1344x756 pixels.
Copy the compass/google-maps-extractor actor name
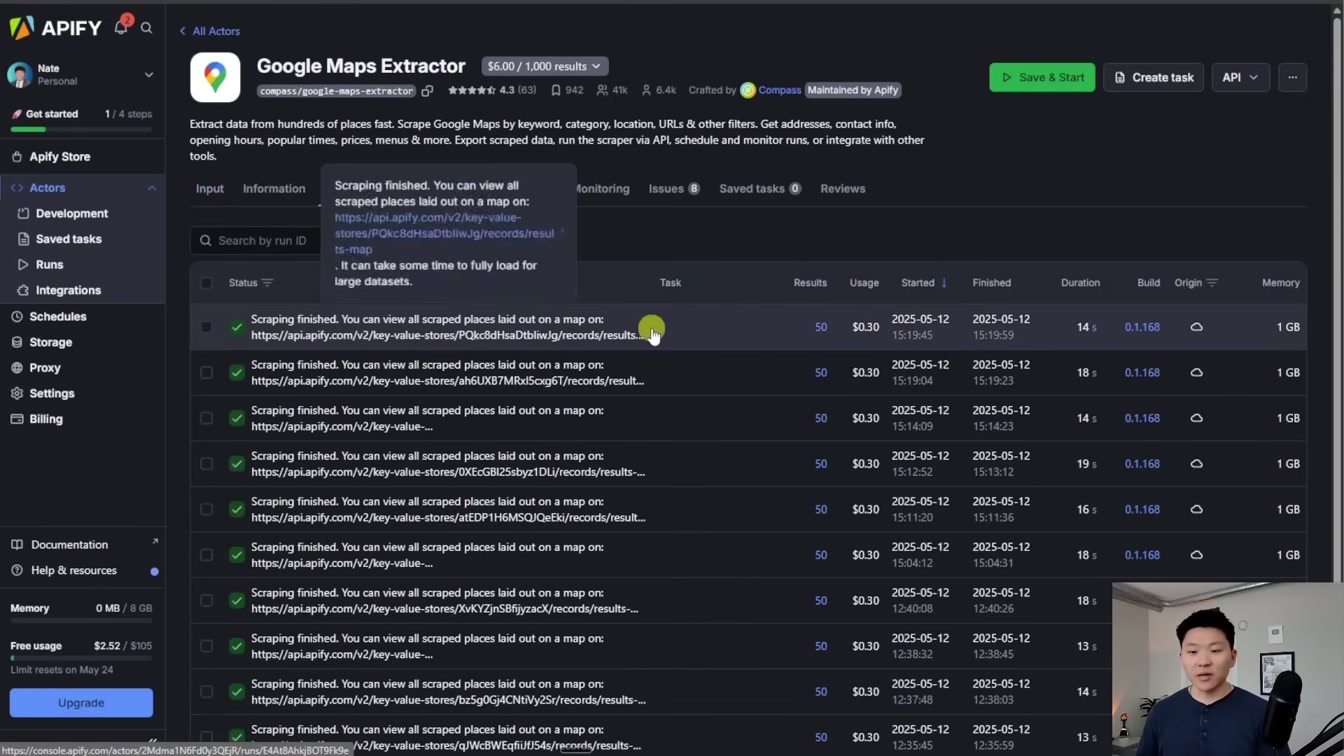click(x=427, y=91)
